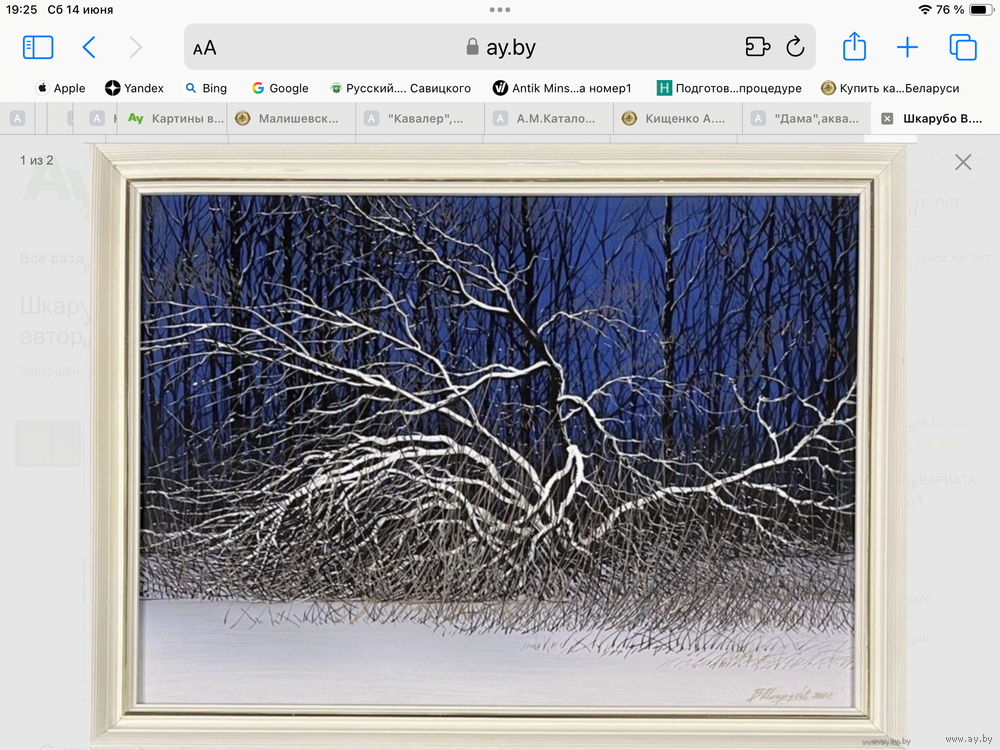Open the Google bookmark
The height and width of the screenshot is (750, 1000).
click(280, 88)
